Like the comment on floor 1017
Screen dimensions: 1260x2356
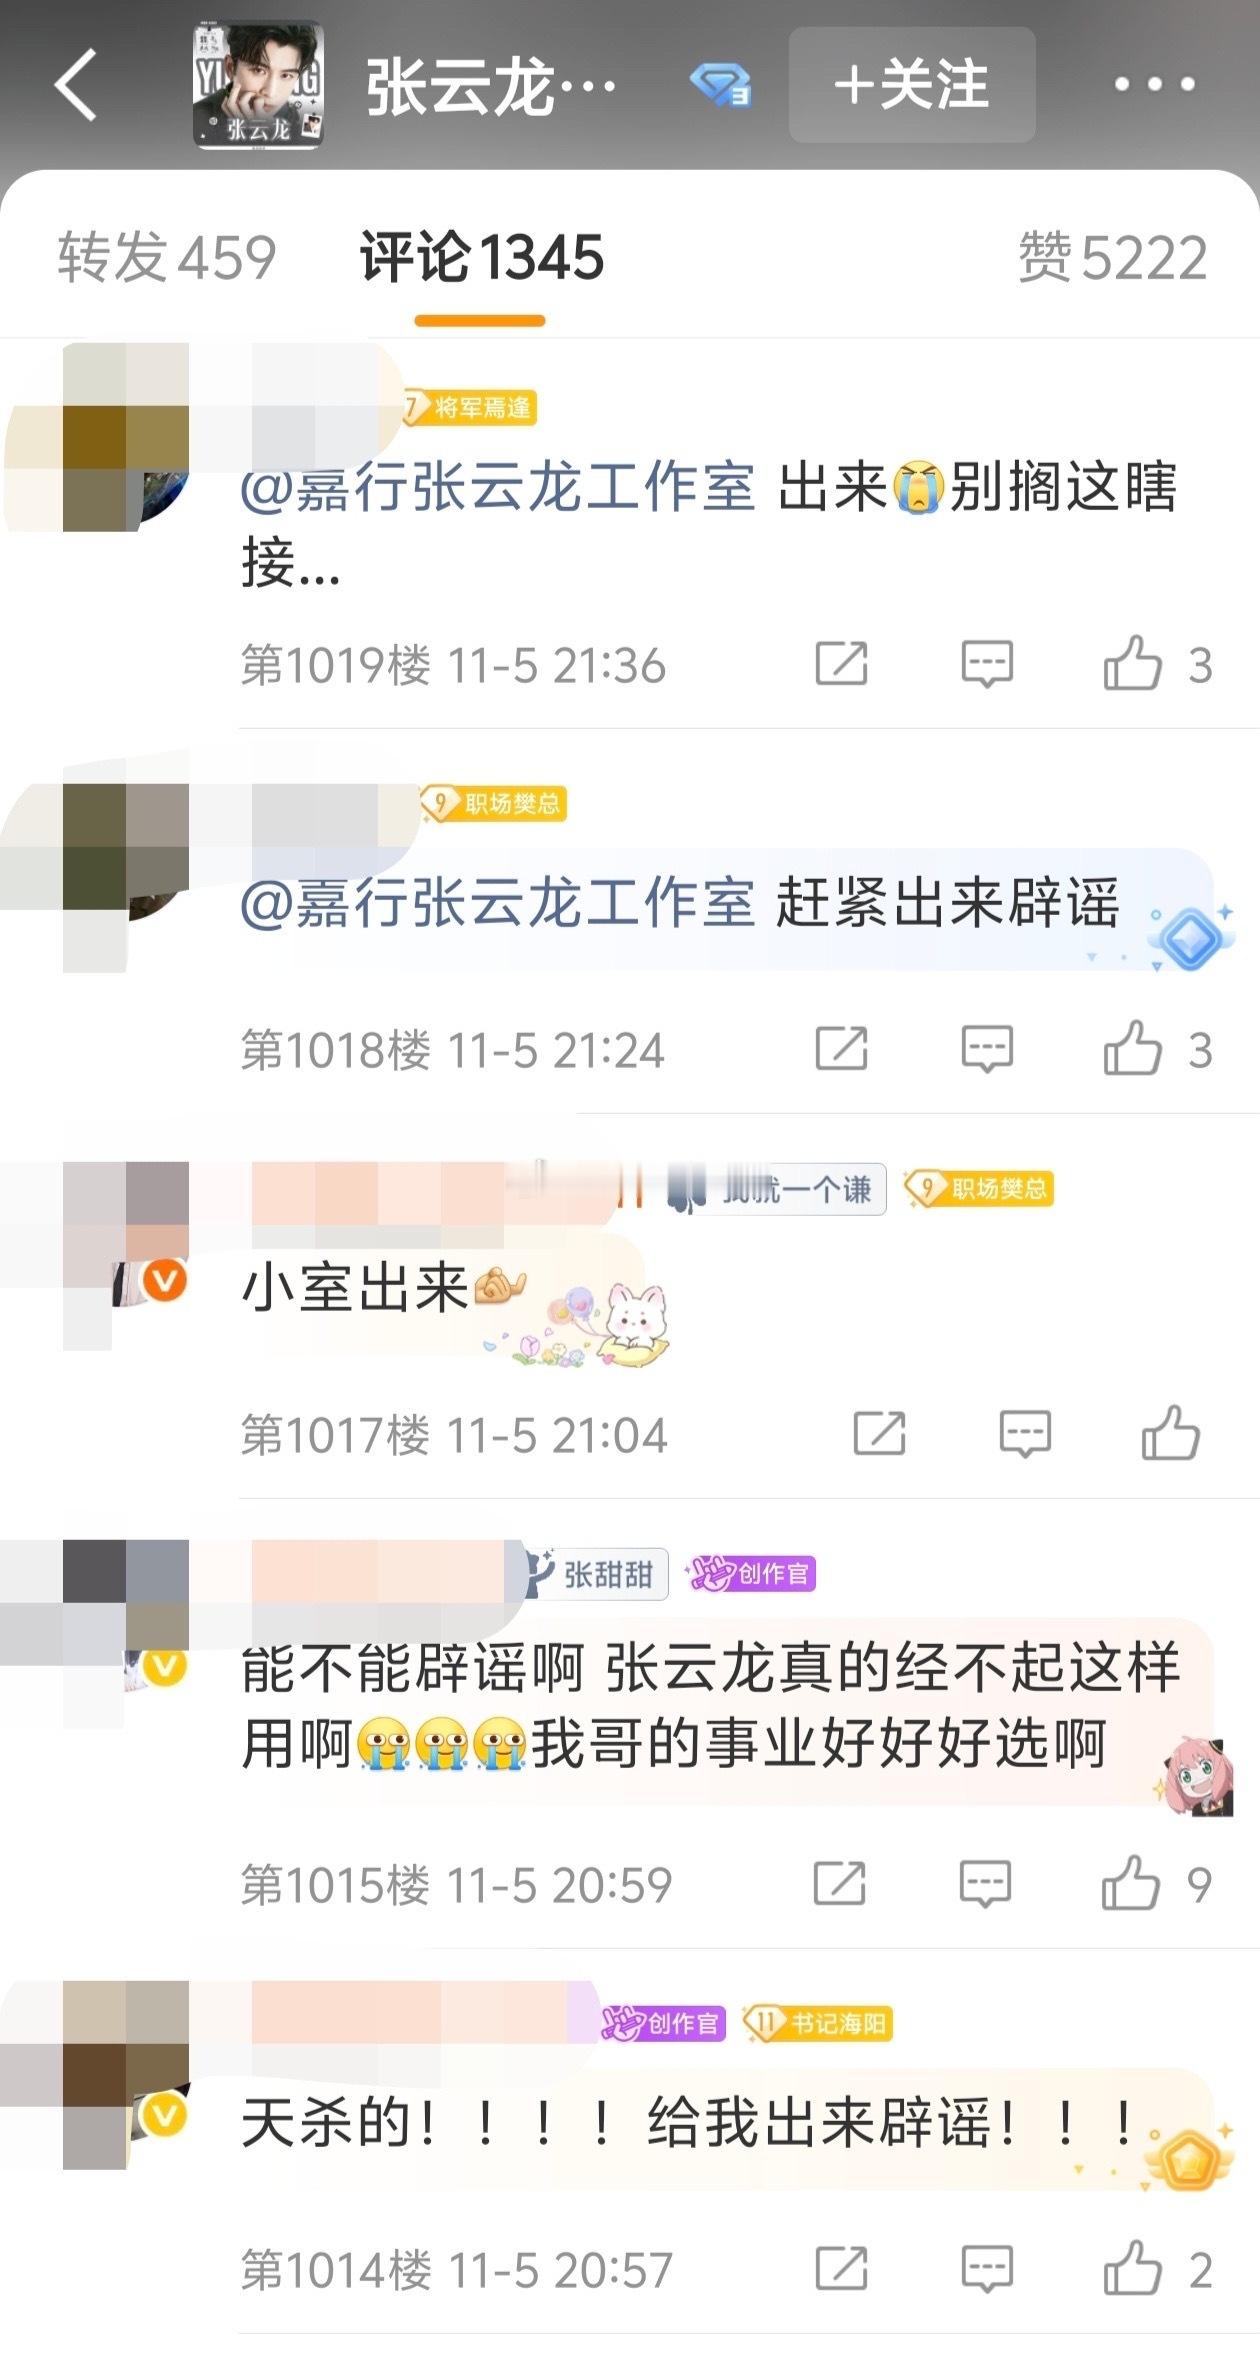click(1170, 1433)
